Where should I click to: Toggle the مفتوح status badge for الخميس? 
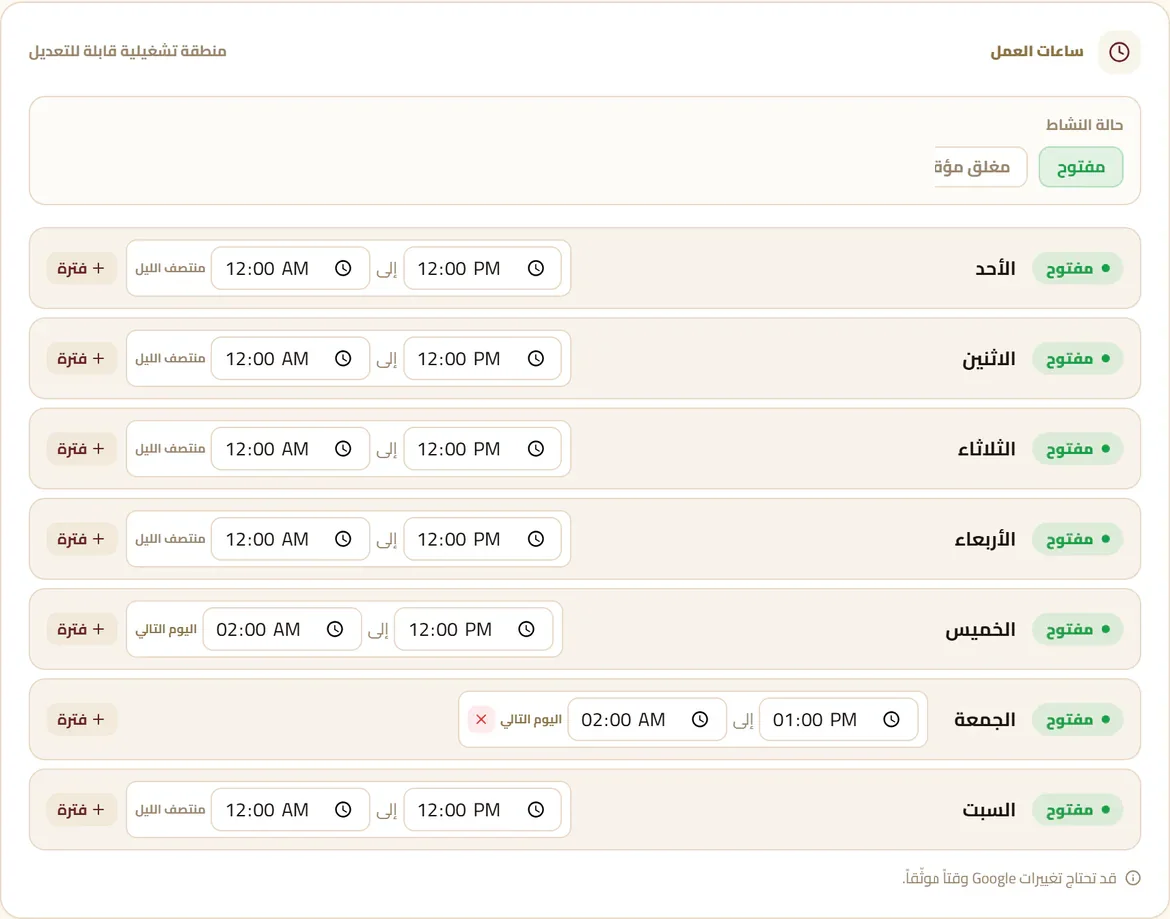pos(1077,630)
